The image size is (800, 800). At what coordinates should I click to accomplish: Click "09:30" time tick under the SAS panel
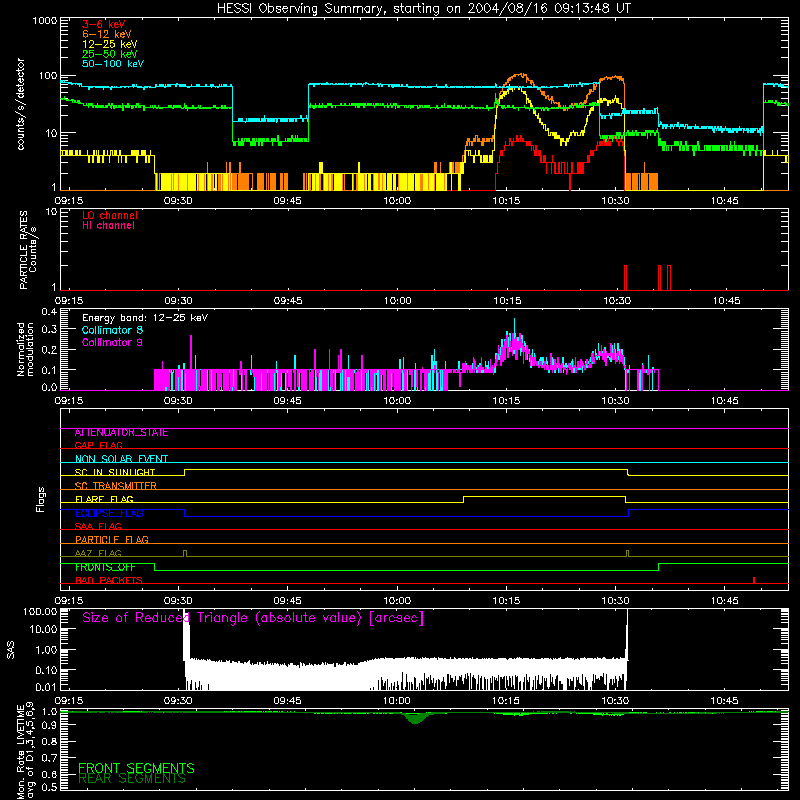coord(178,701)
